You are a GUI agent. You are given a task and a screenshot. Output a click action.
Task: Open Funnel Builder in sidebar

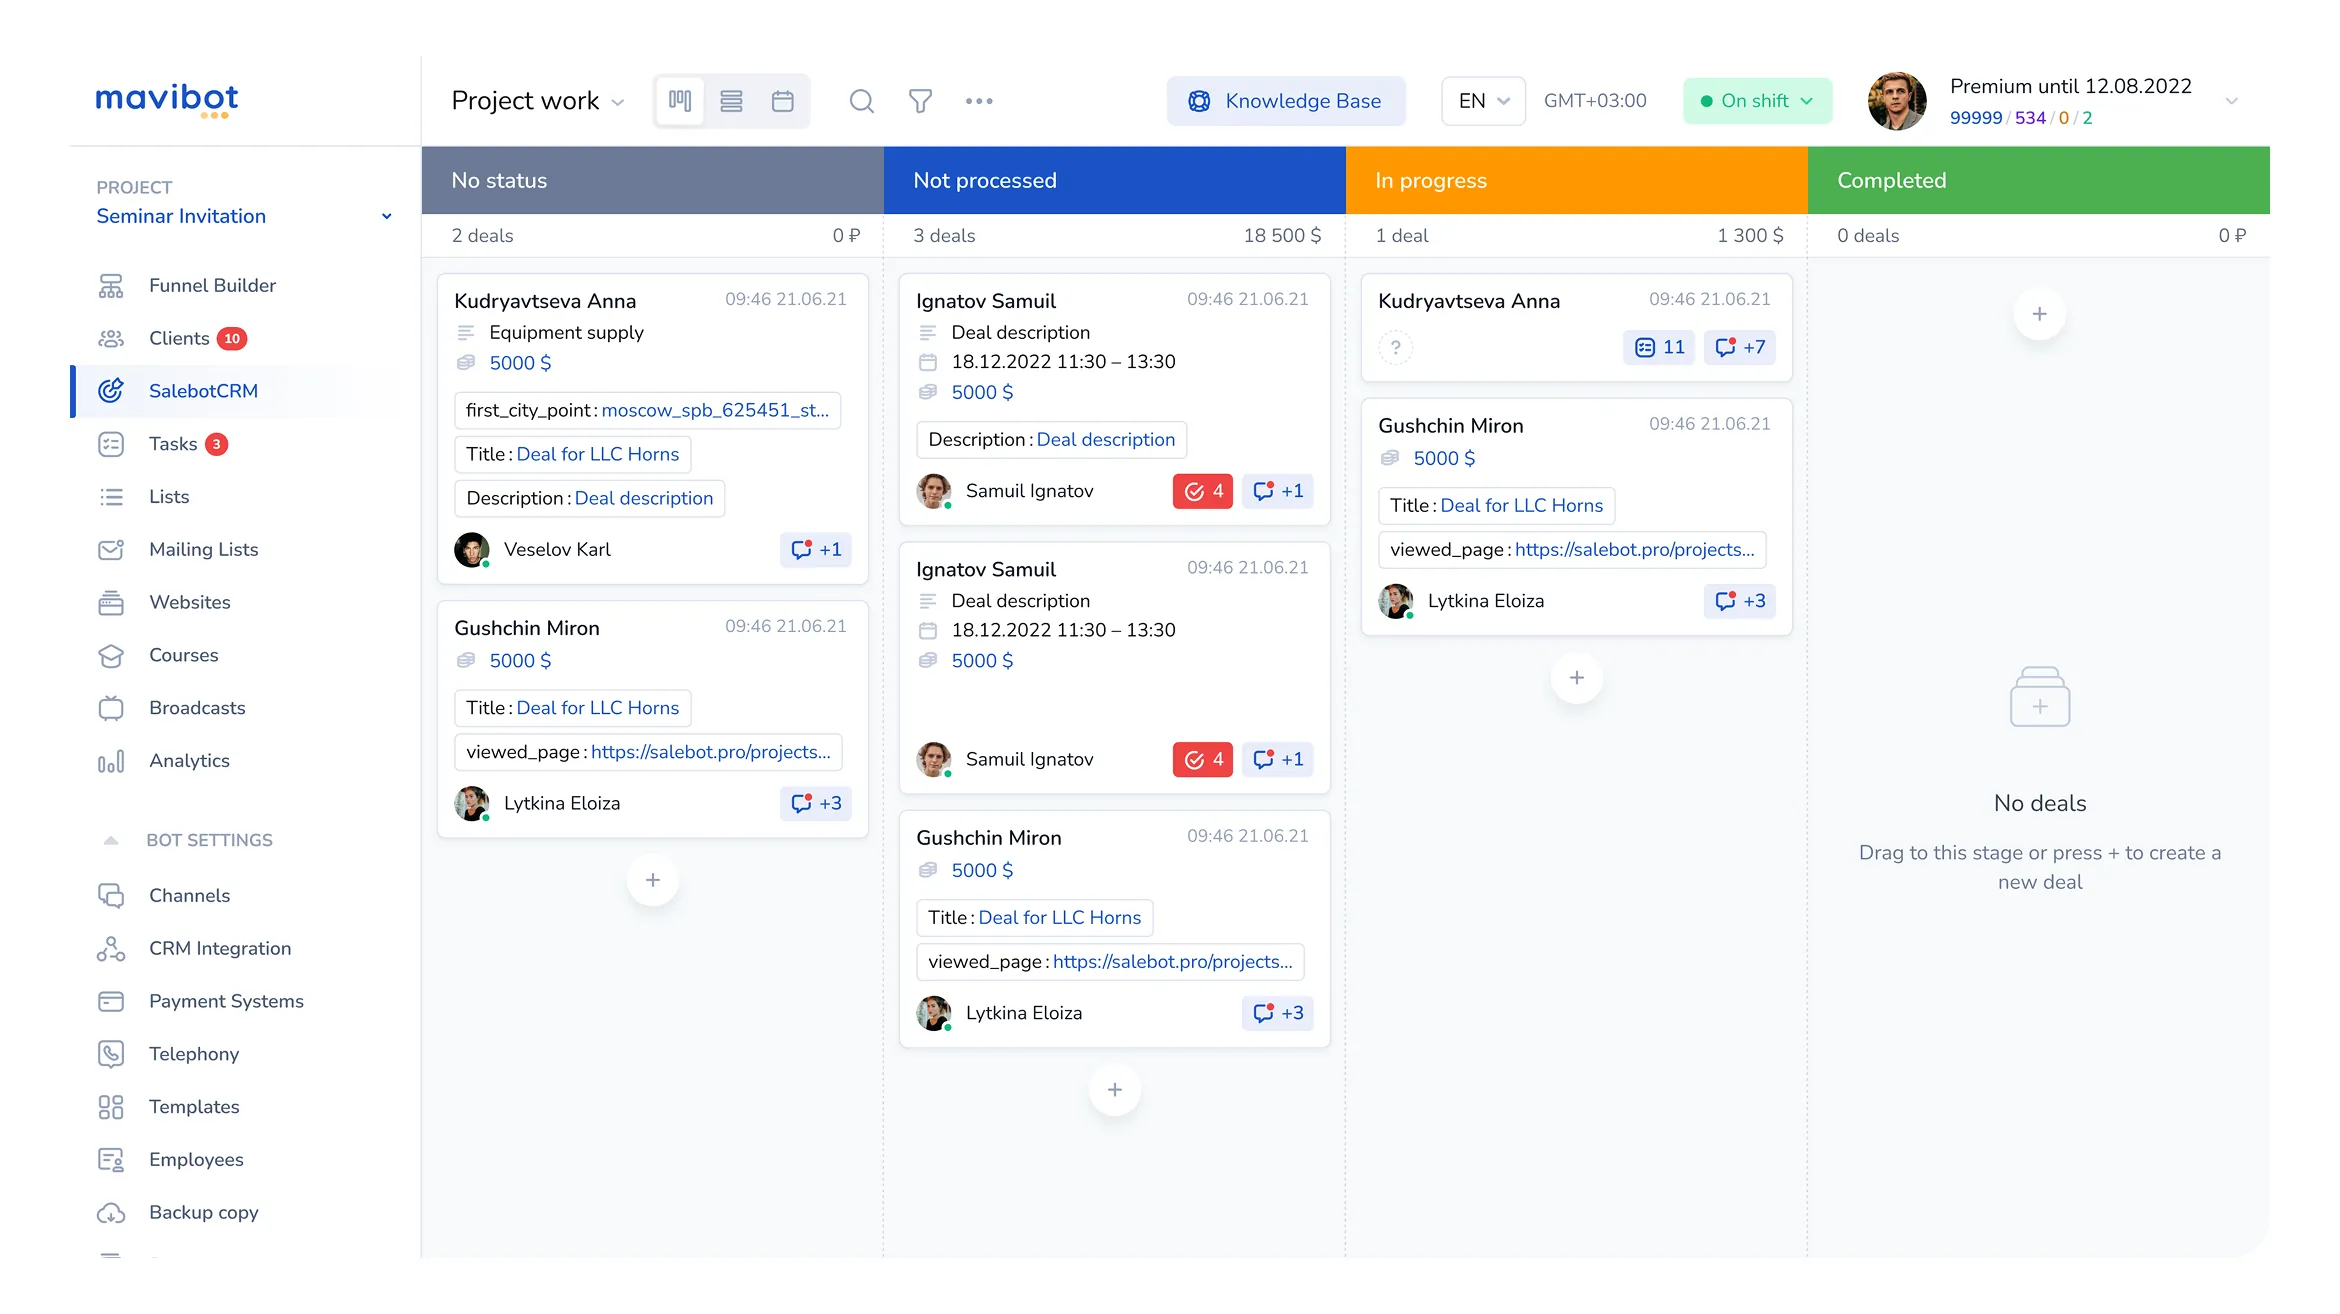click(212, 285)
